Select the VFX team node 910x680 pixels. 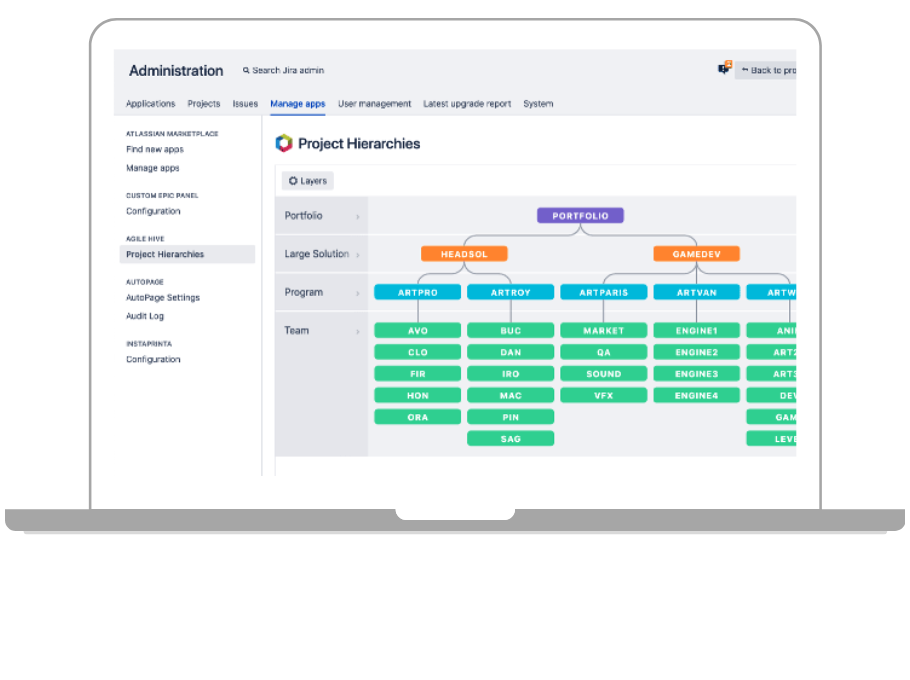pyautogui.click(x=604, y=396)
